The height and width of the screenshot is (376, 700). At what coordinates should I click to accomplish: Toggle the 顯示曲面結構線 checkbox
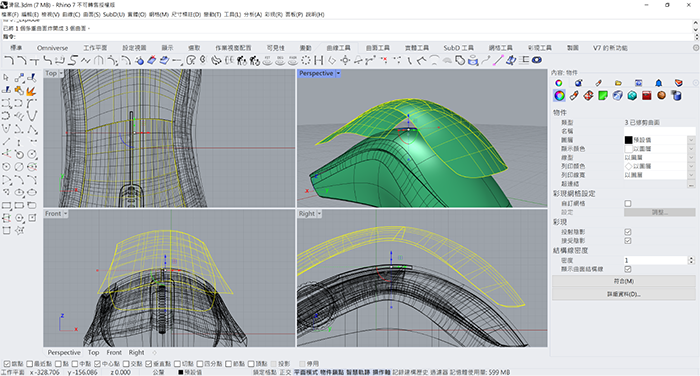click(628, 269)
